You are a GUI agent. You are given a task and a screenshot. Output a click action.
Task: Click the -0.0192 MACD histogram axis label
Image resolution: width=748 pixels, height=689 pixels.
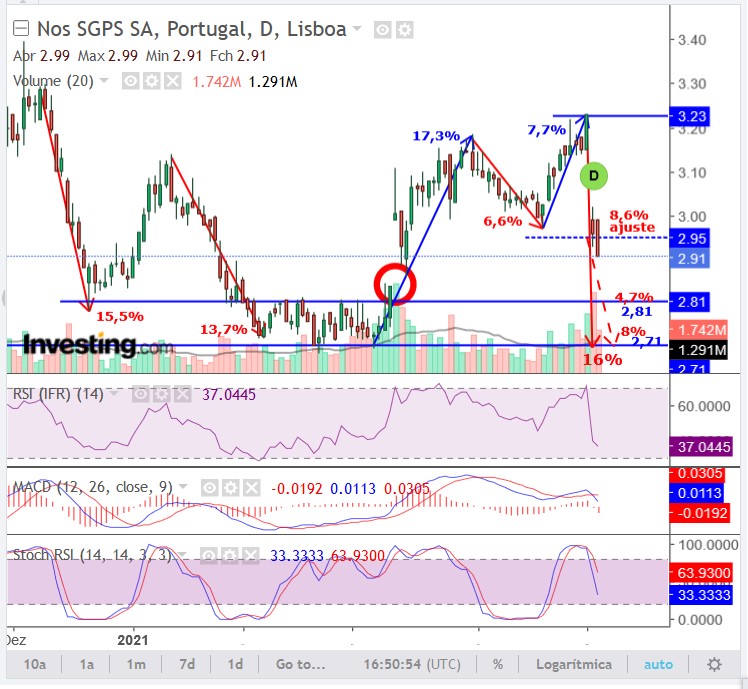point(700,513)
